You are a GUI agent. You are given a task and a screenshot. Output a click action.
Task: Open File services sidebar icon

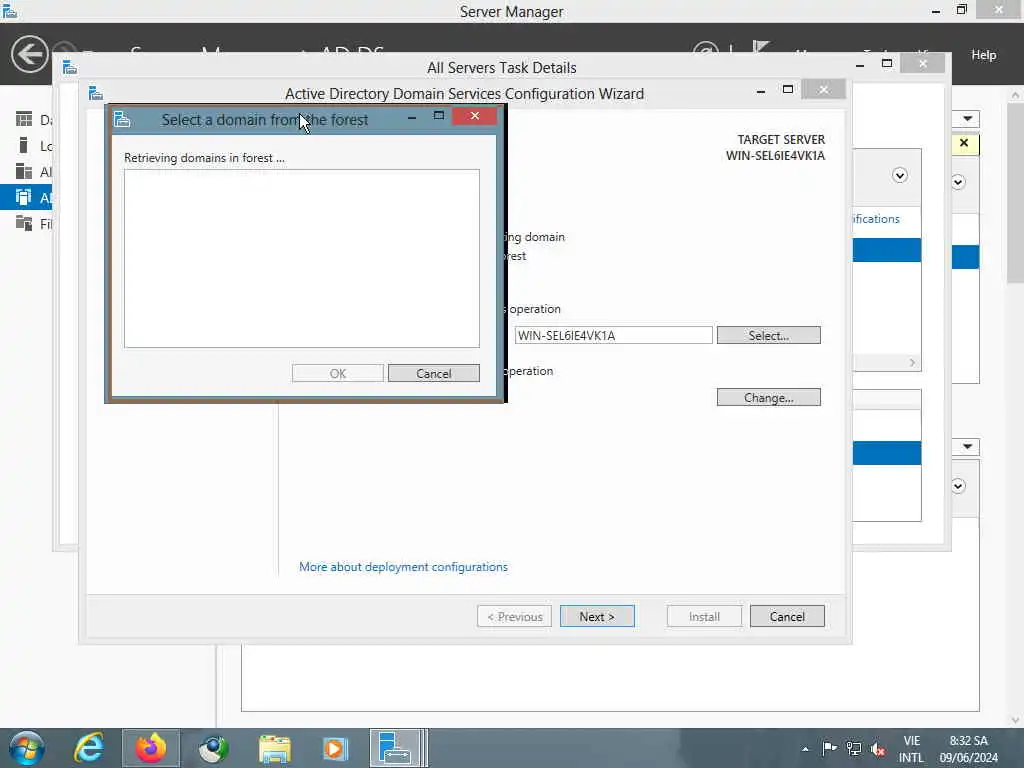pos(24,223)
